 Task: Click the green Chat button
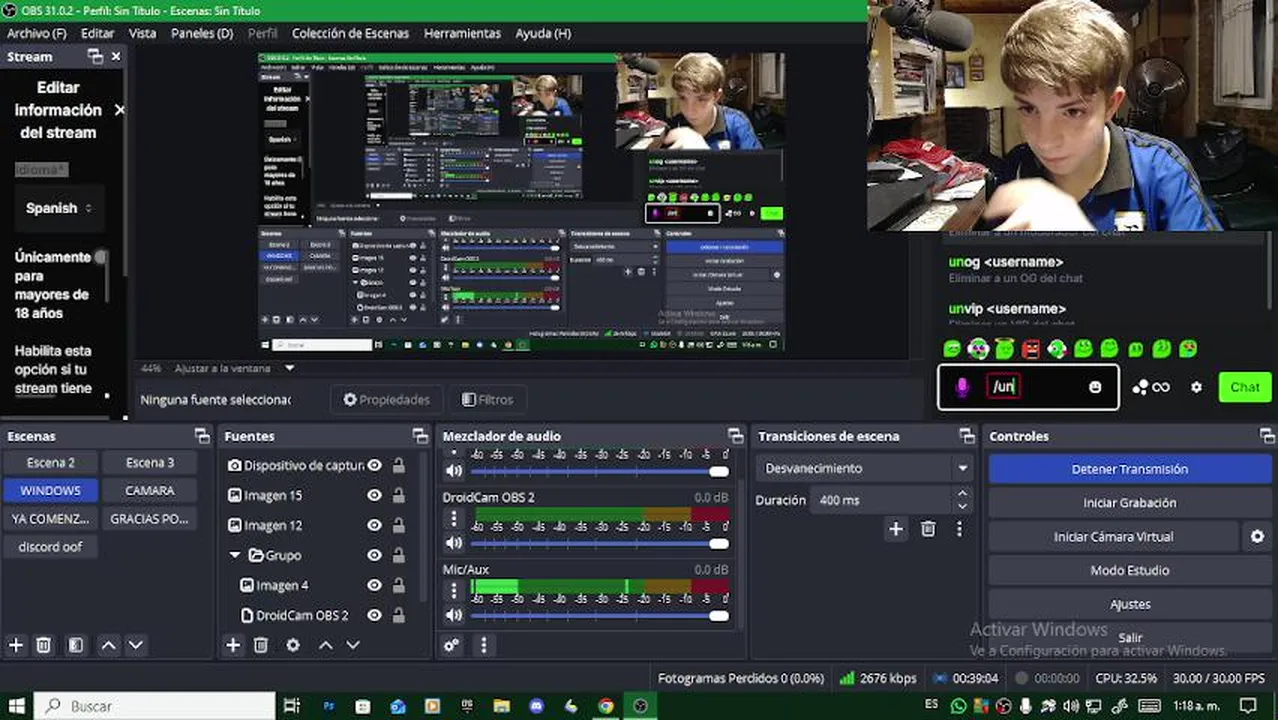point(1245,387)
